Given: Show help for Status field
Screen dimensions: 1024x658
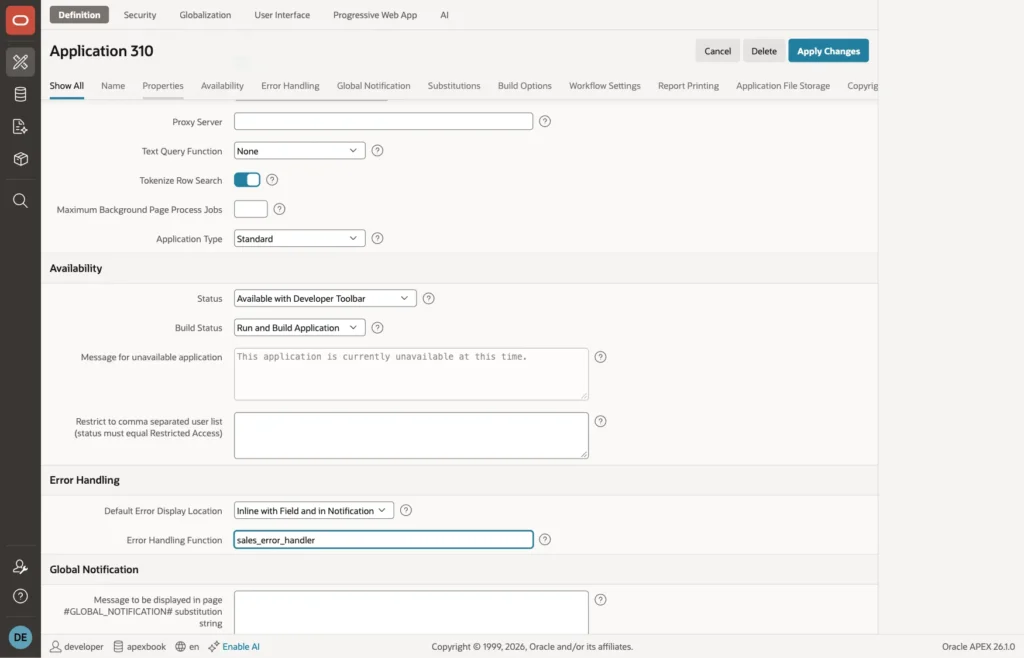Looking at the screenshot, I should point(428,298).
